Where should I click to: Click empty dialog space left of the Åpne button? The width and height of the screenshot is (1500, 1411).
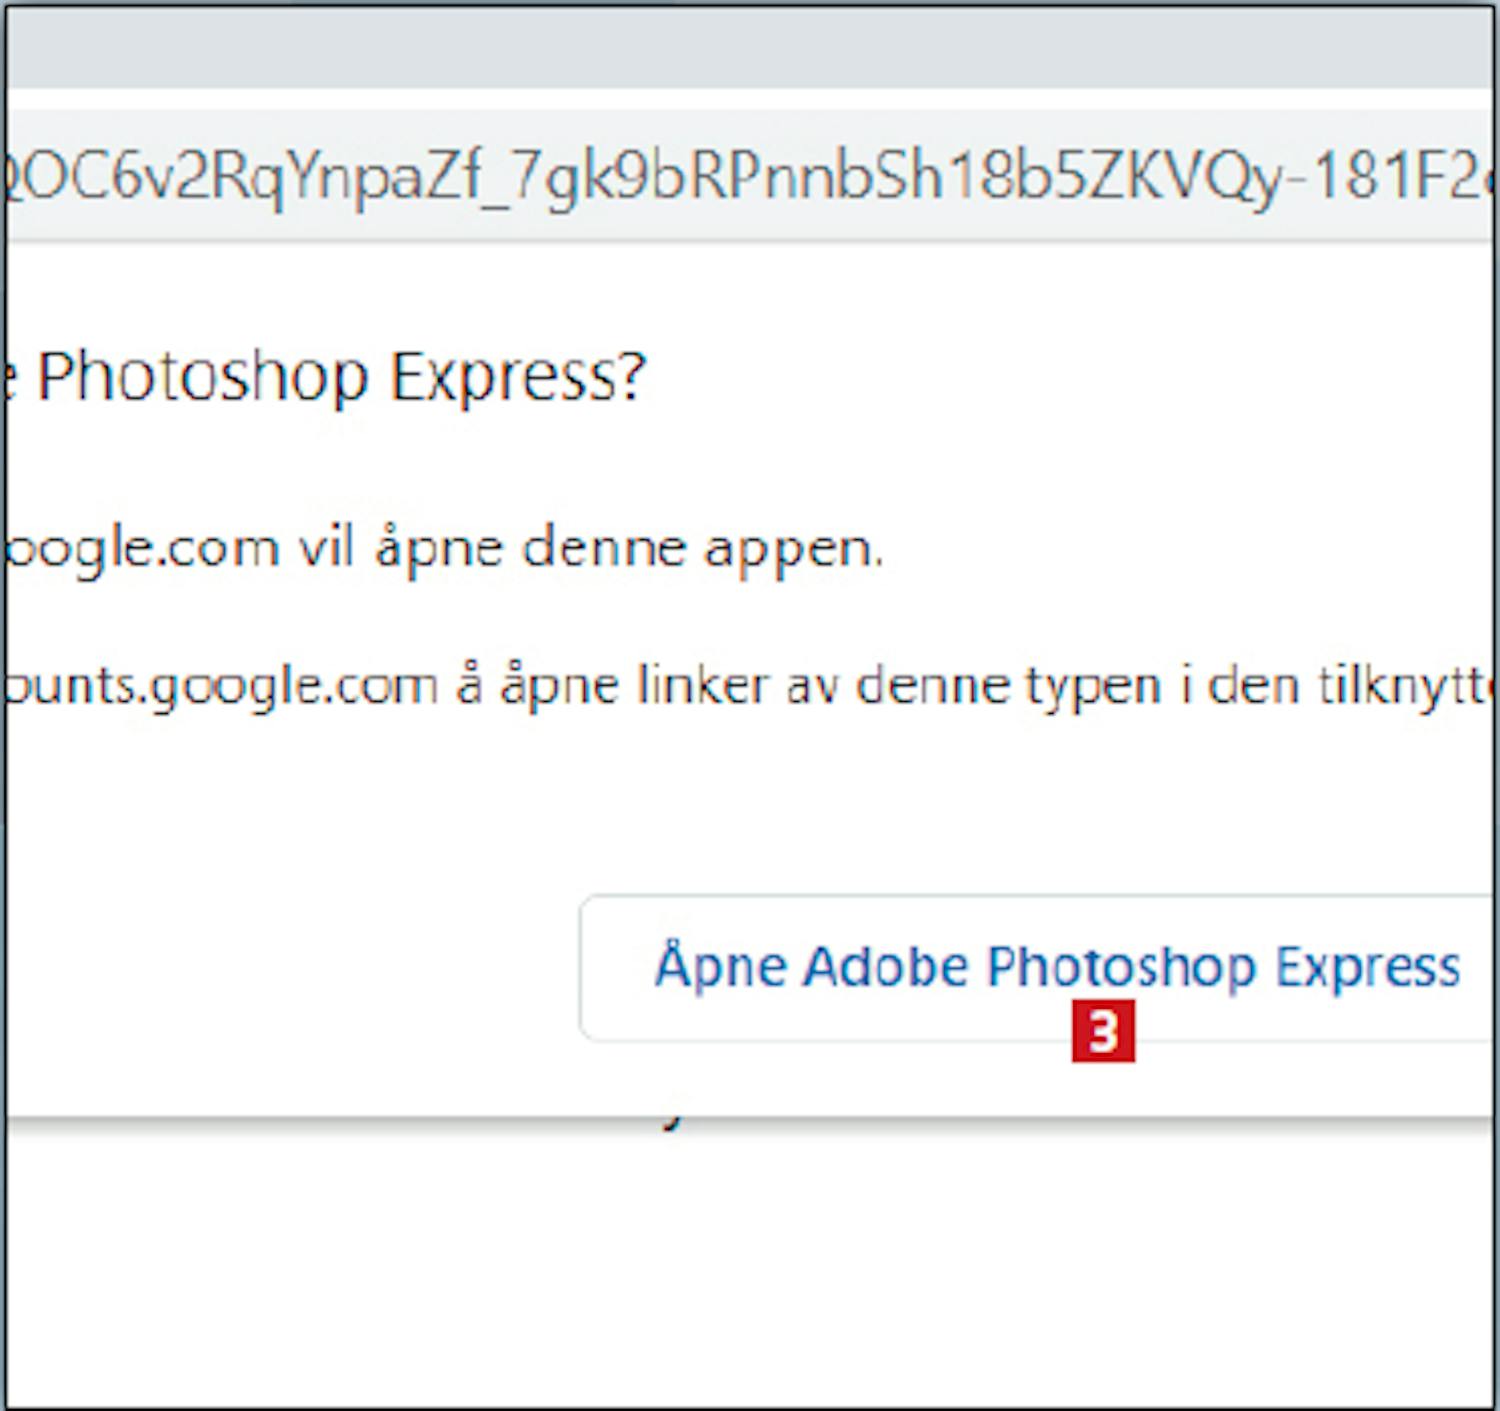290,968
